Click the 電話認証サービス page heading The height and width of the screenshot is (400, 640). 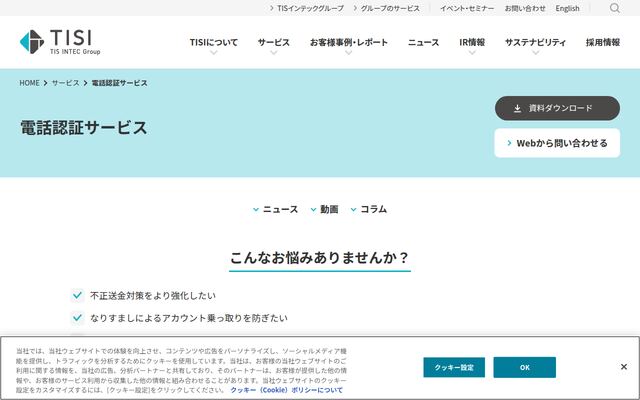tap(84, 127)
